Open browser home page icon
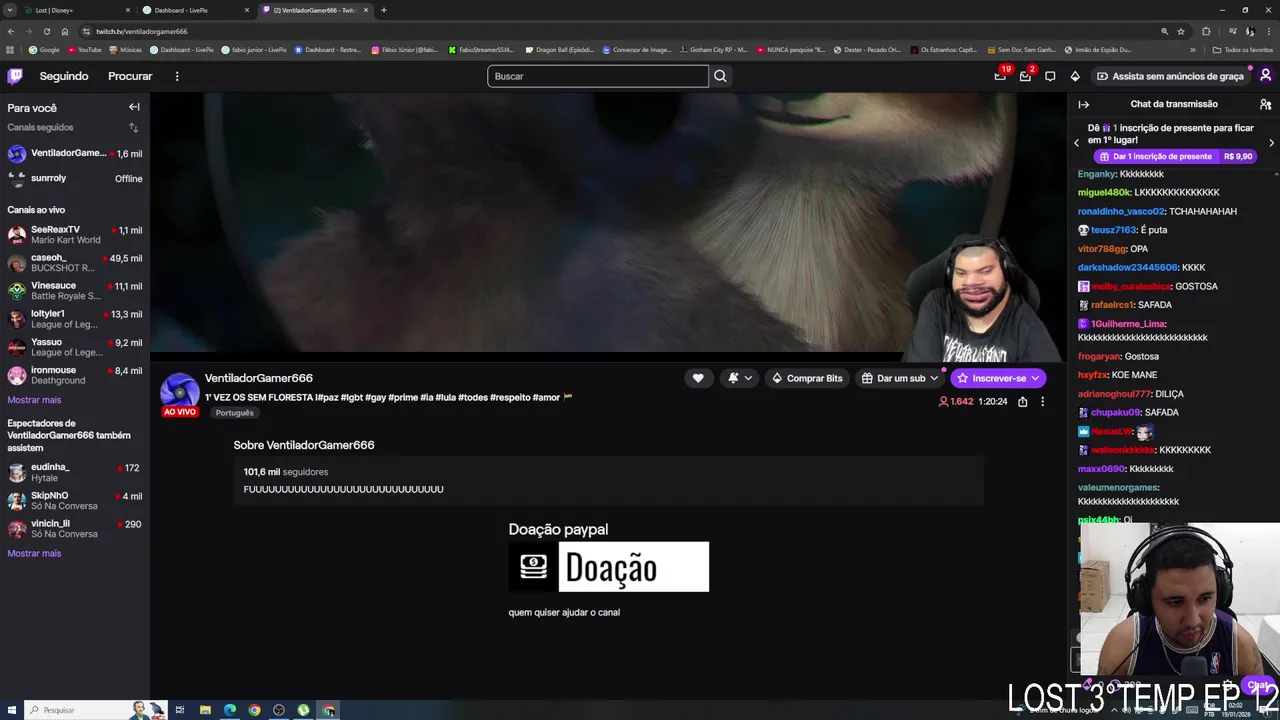1280x720 pixels. (67, 31)
